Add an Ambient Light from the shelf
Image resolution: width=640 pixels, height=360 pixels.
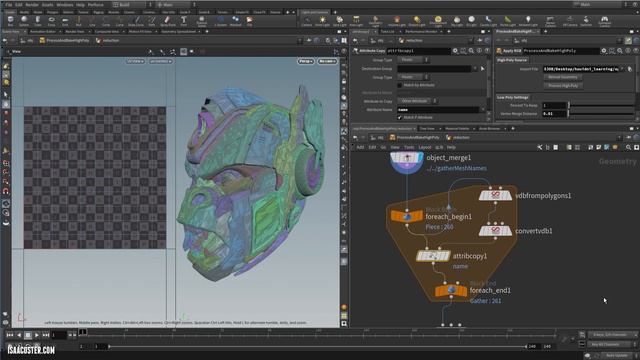(x=528, y=21)
